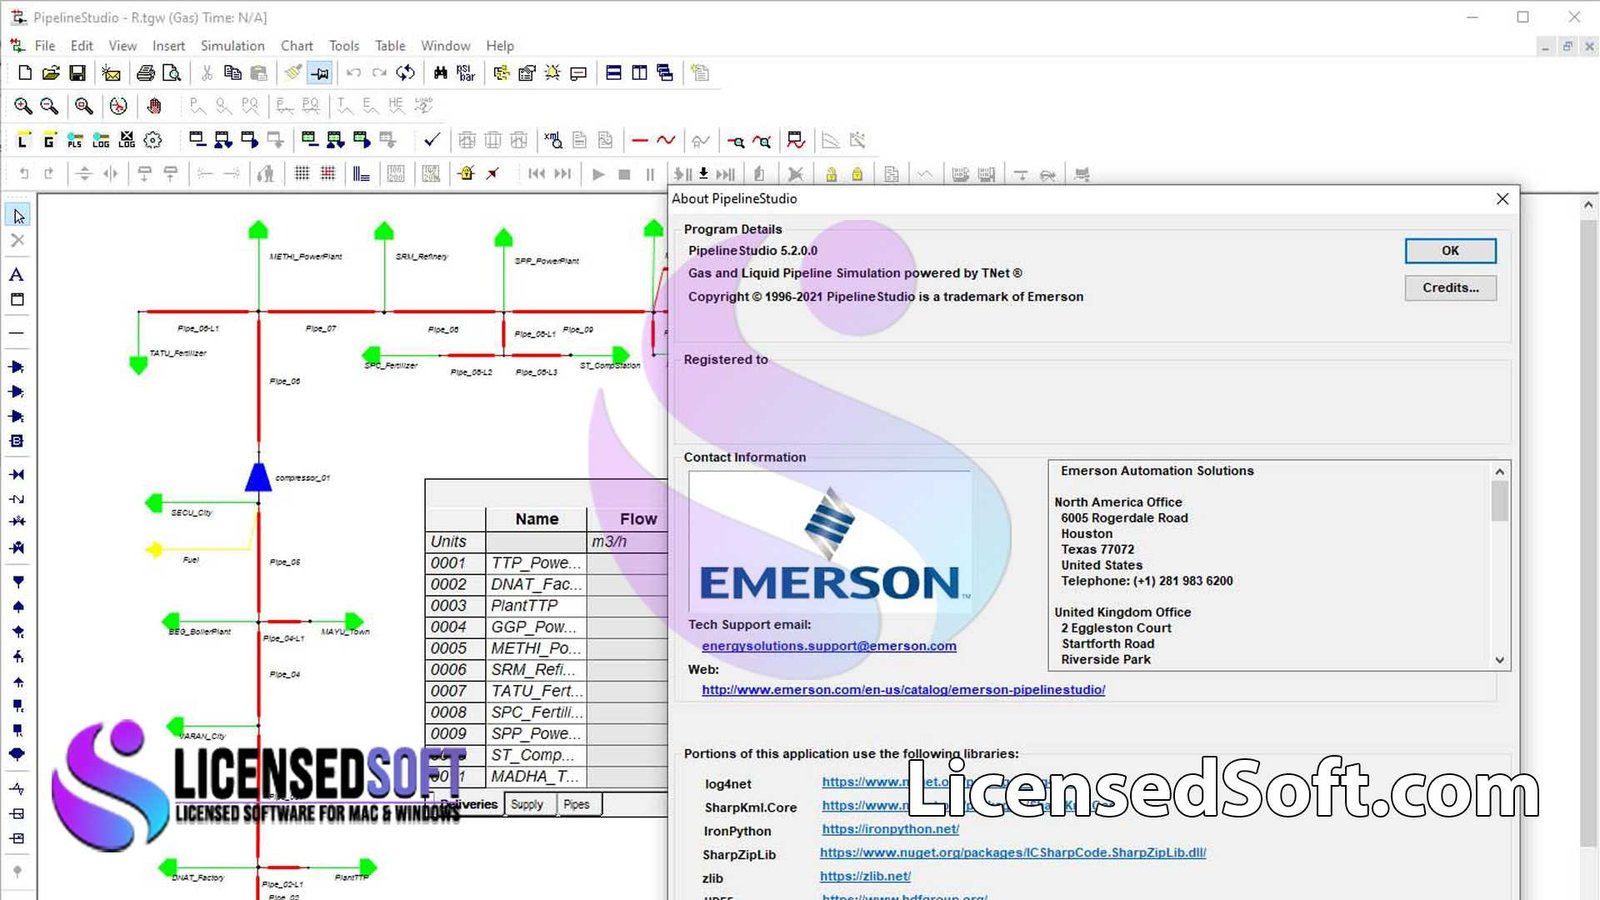
Task: Select the text 'A' tool in left palette
Action: [17, 274]
